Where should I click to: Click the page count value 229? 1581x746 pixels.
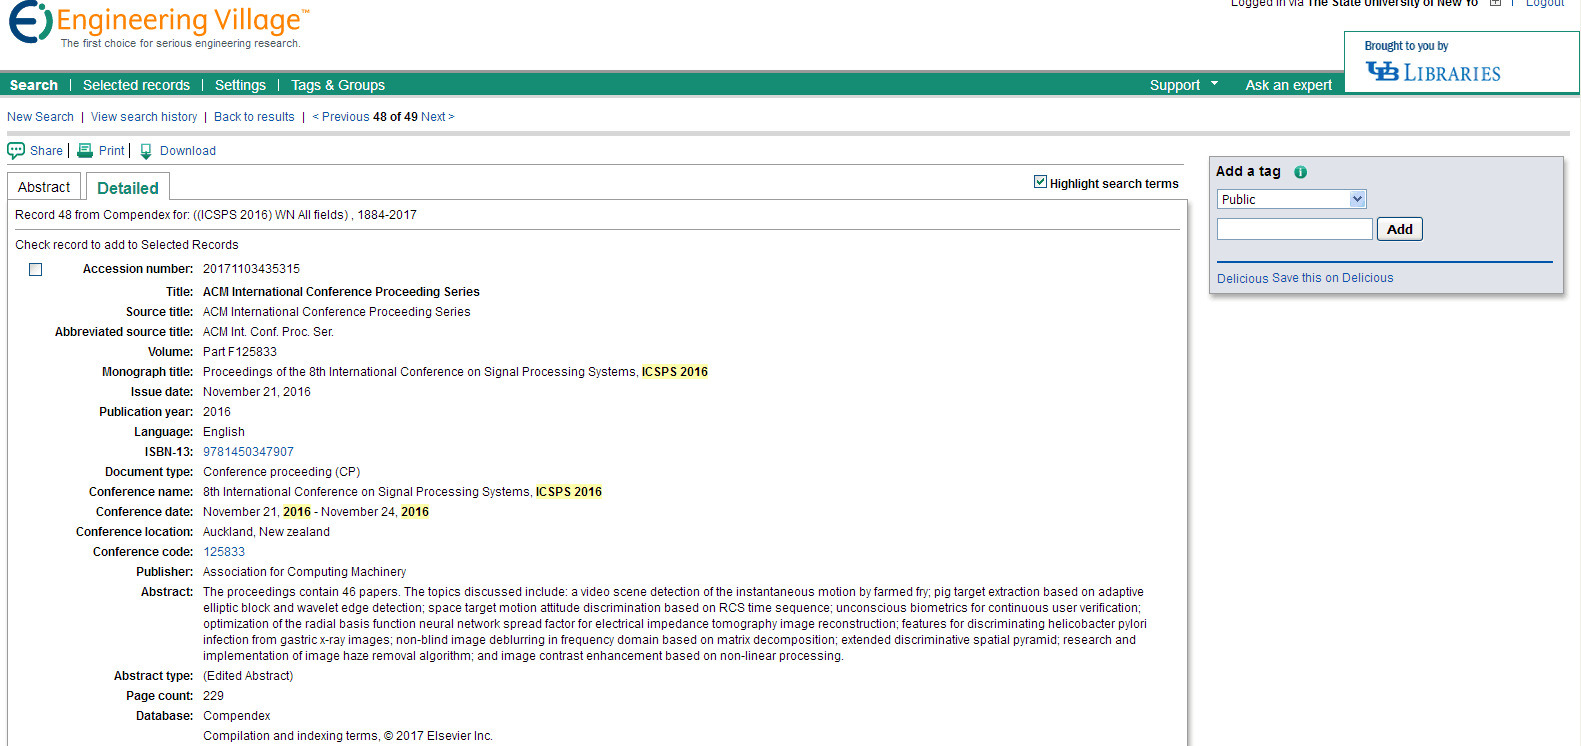point(213,696)
